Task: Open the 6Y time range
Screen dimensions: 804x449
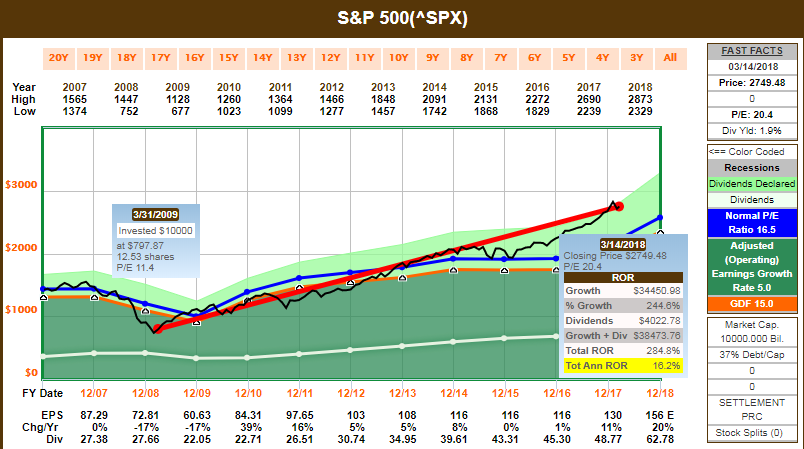Action: 534,58
